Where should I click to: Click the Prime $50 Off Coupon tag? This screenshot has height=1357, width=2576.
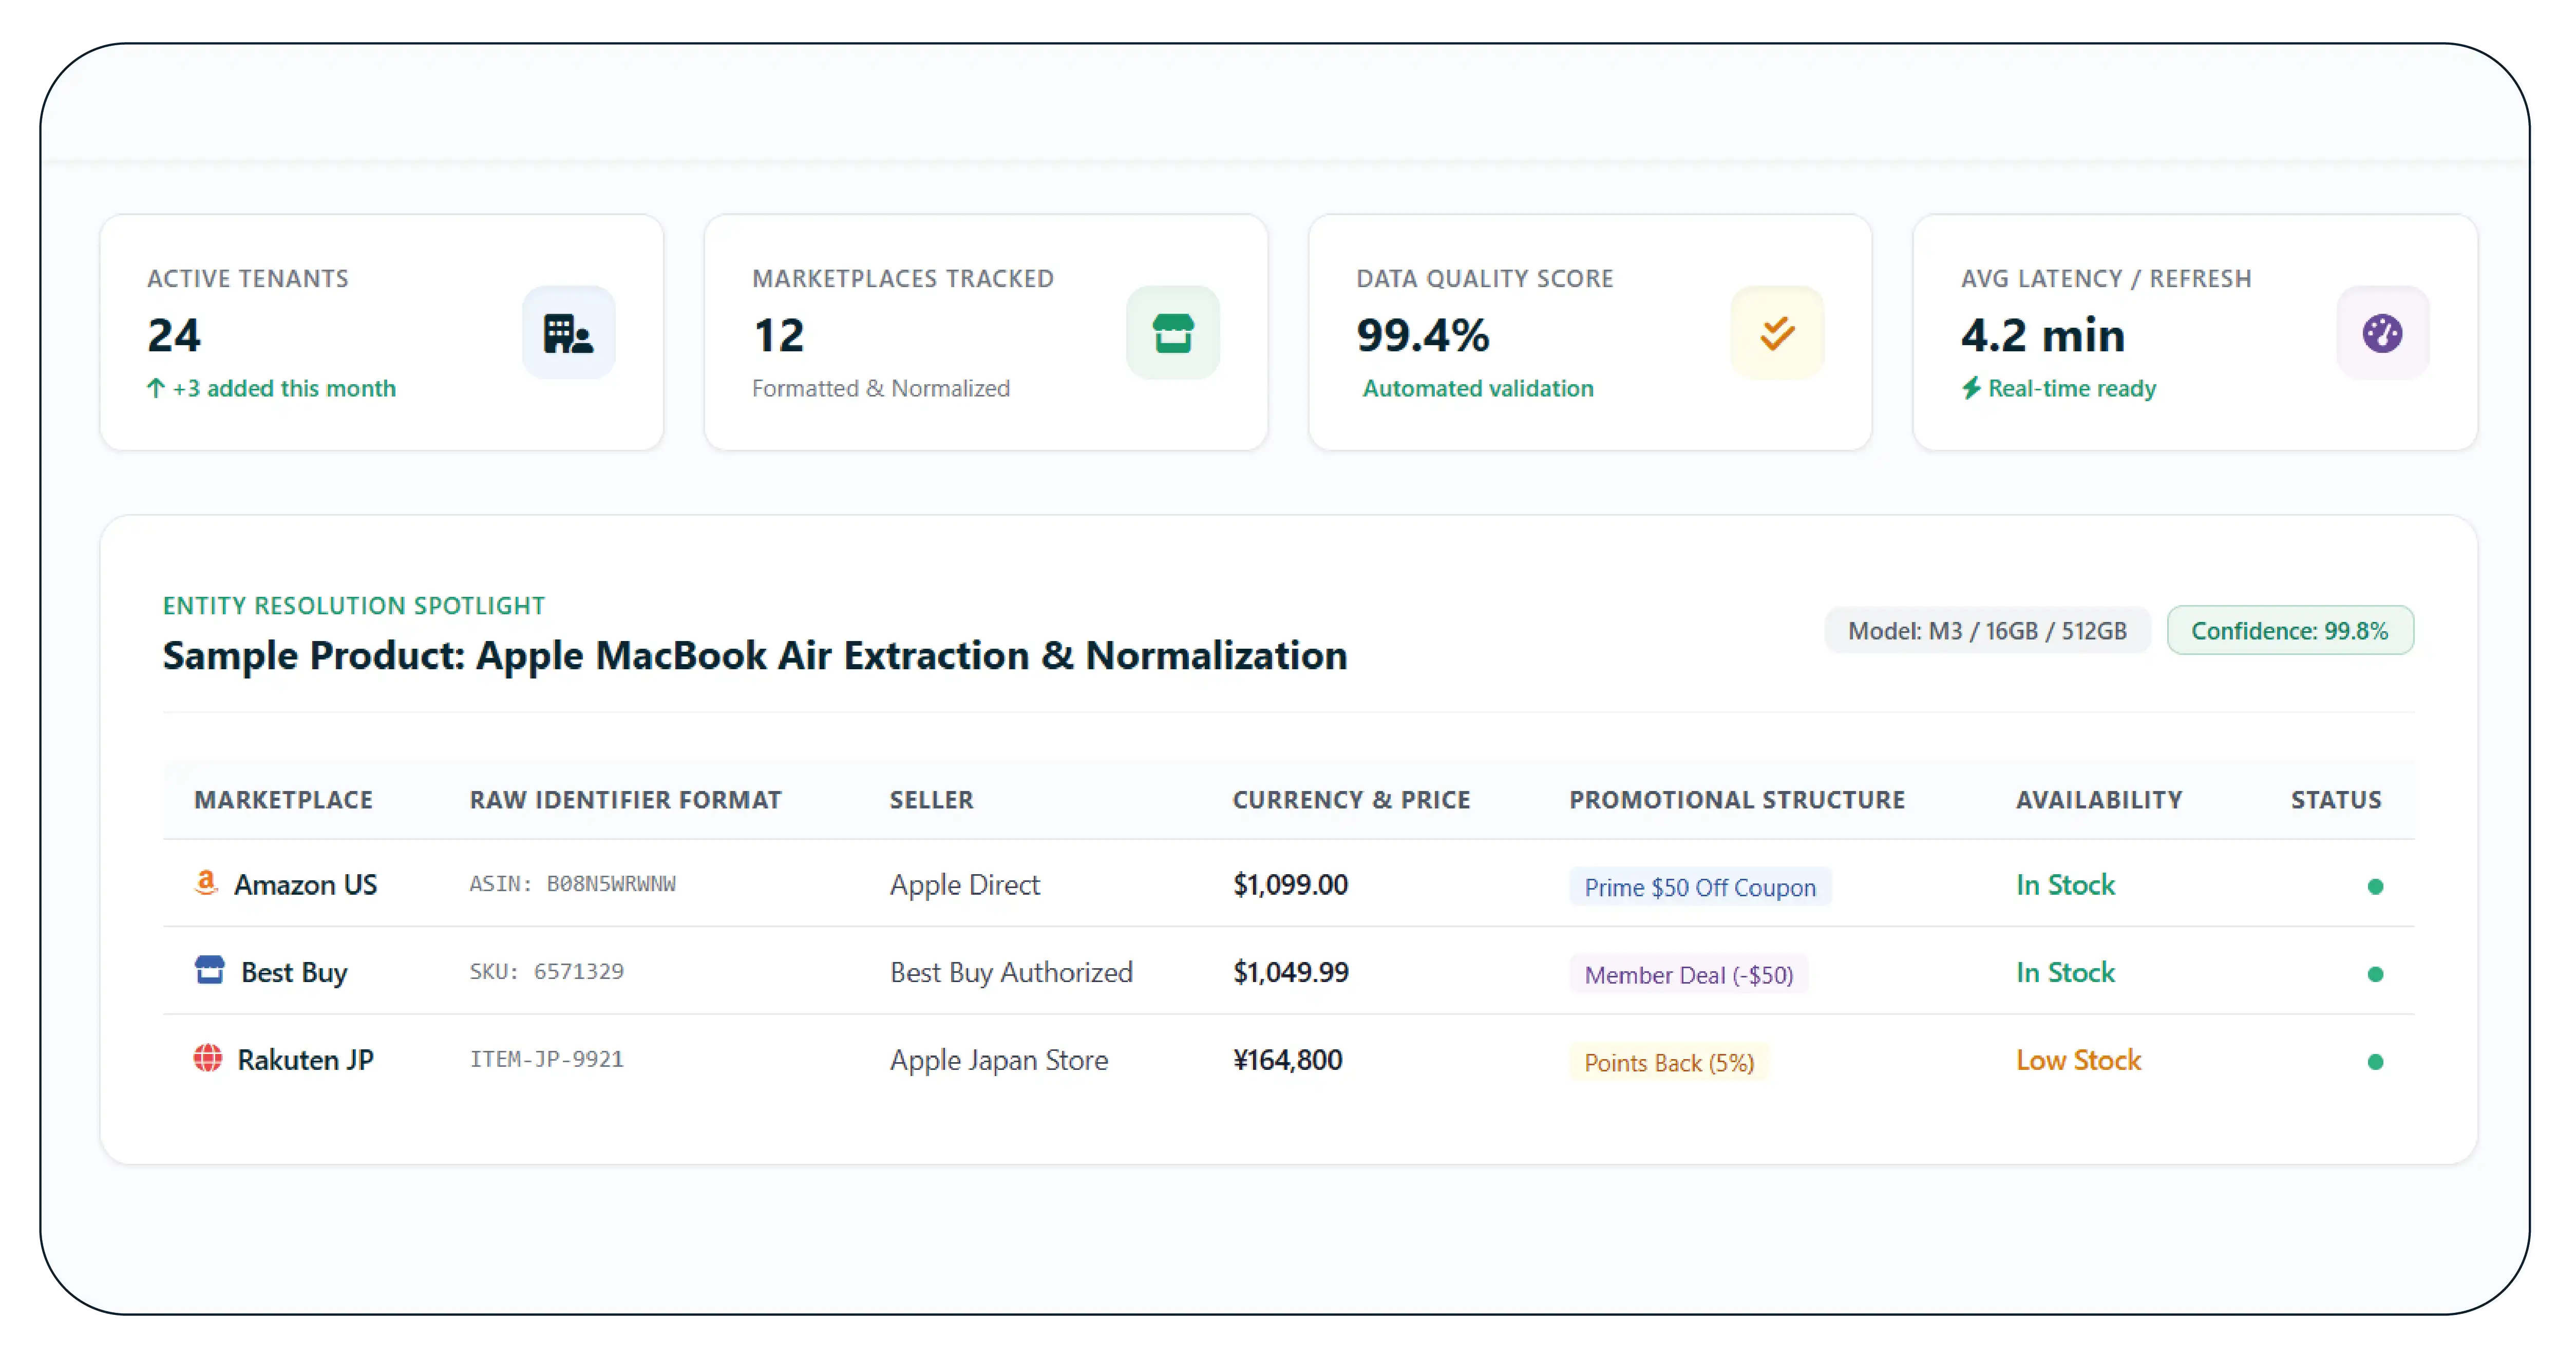point(1700,887)
